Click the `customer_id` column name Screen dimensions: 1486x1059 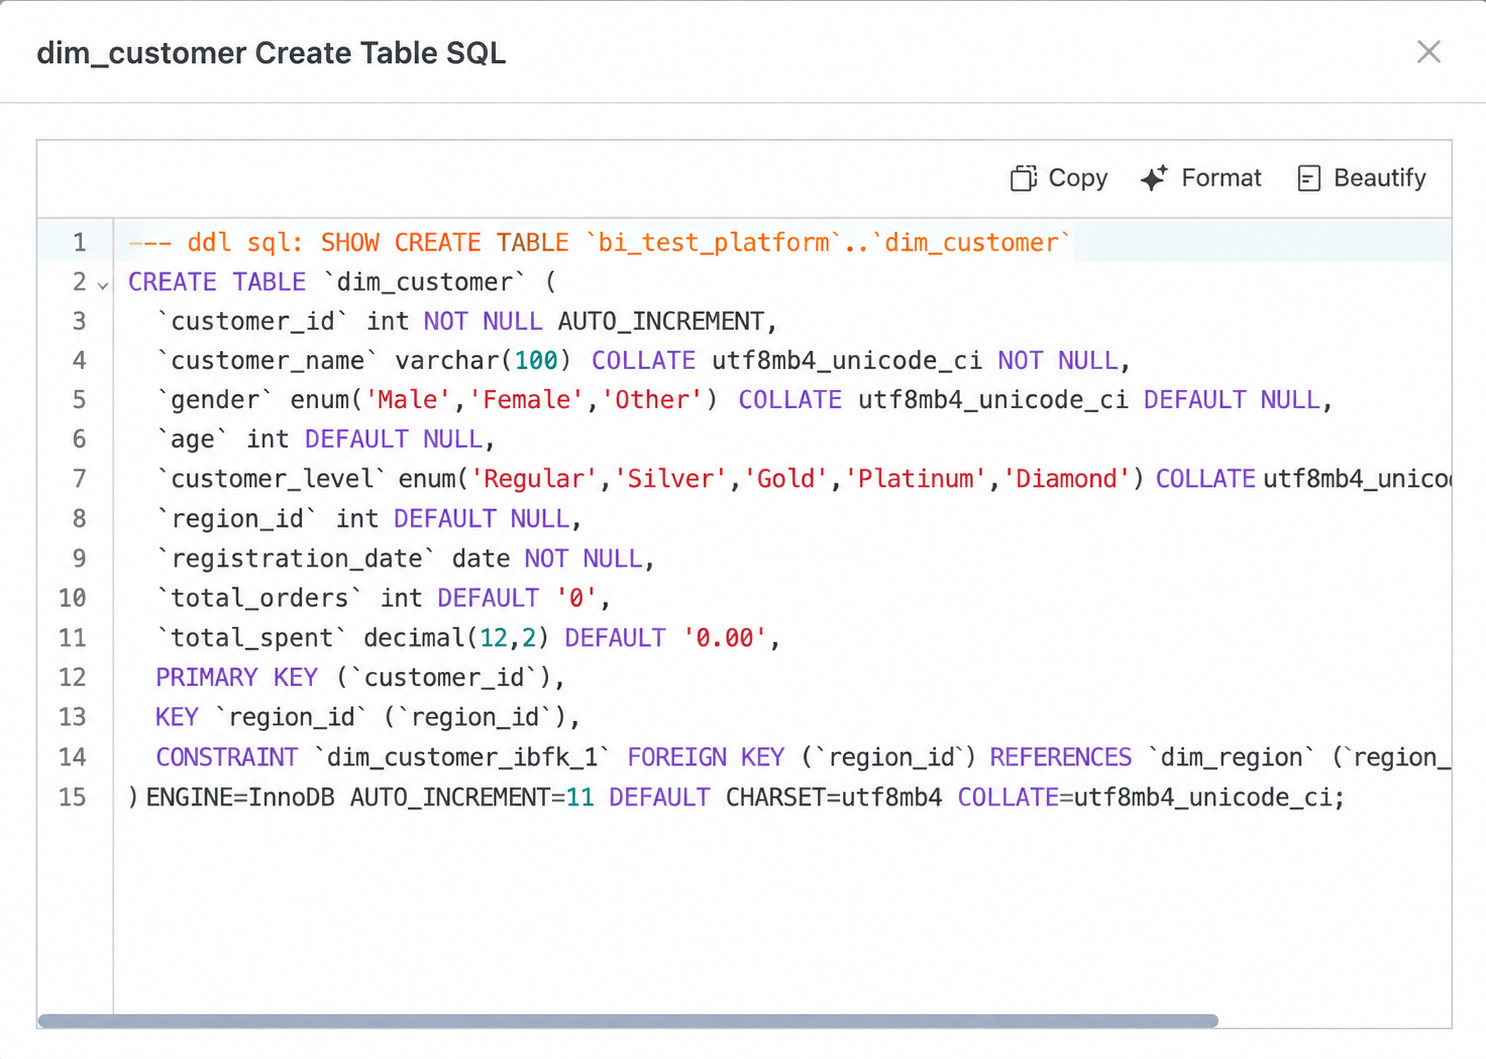[x=252, y=321]
